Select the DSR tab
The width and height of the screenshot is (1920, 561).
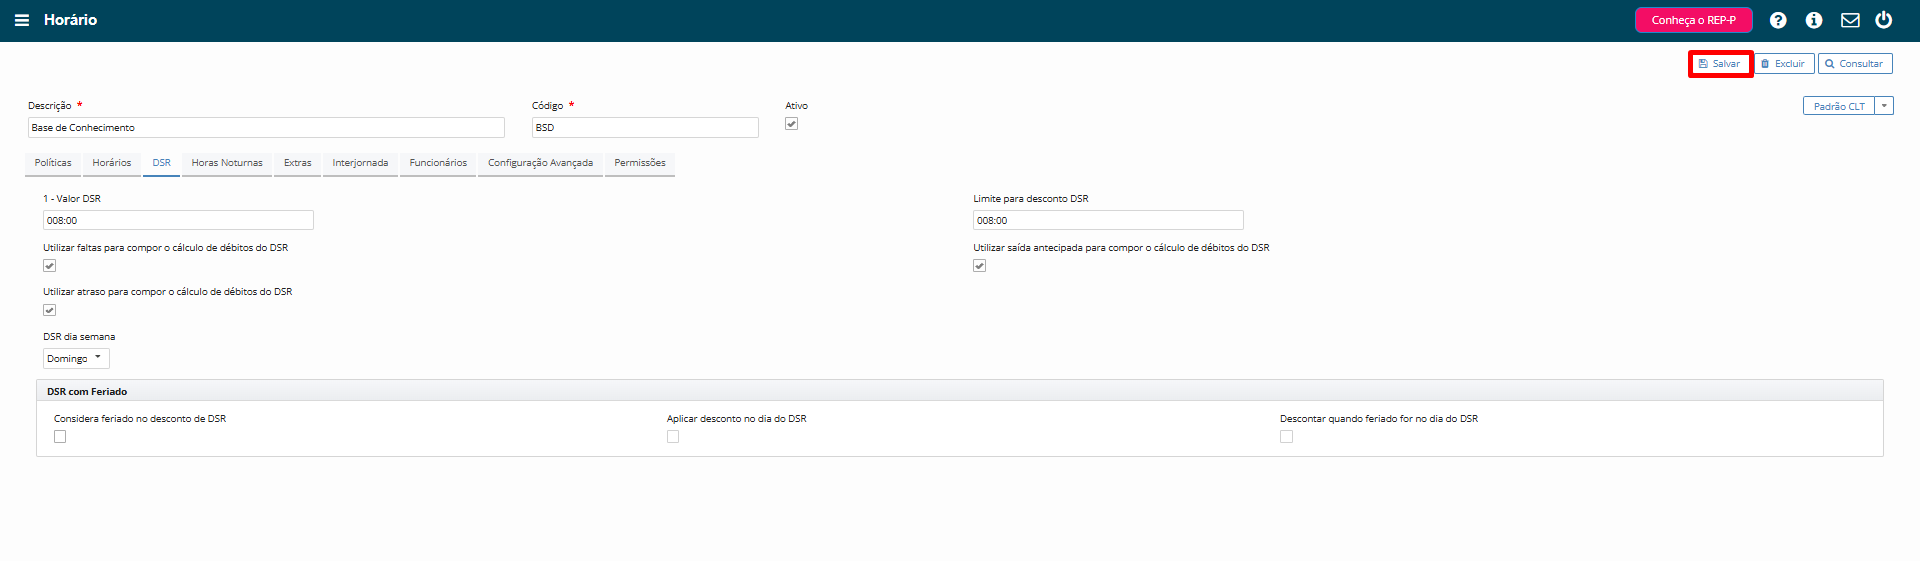pos(161,163)
